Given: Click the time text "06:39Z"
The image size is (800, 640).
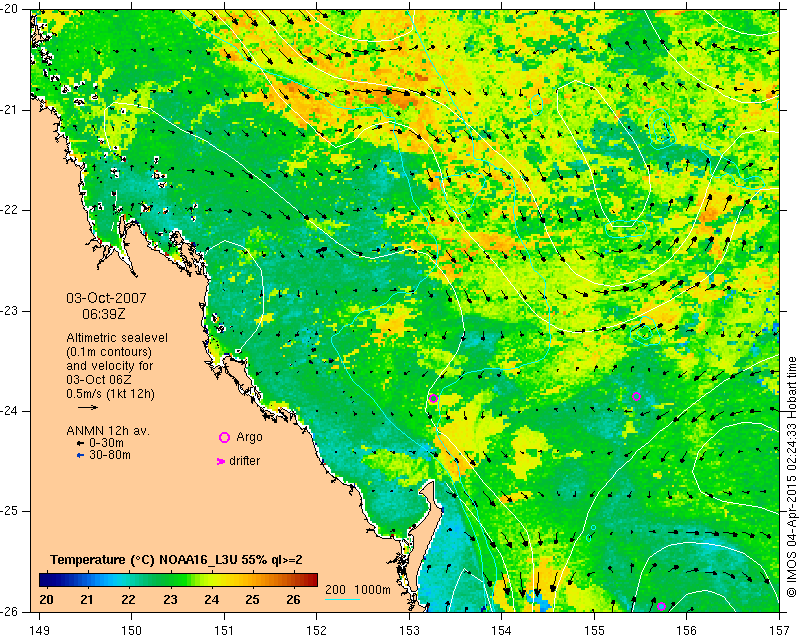Looking at the screenshot, I should pos(104,314).
